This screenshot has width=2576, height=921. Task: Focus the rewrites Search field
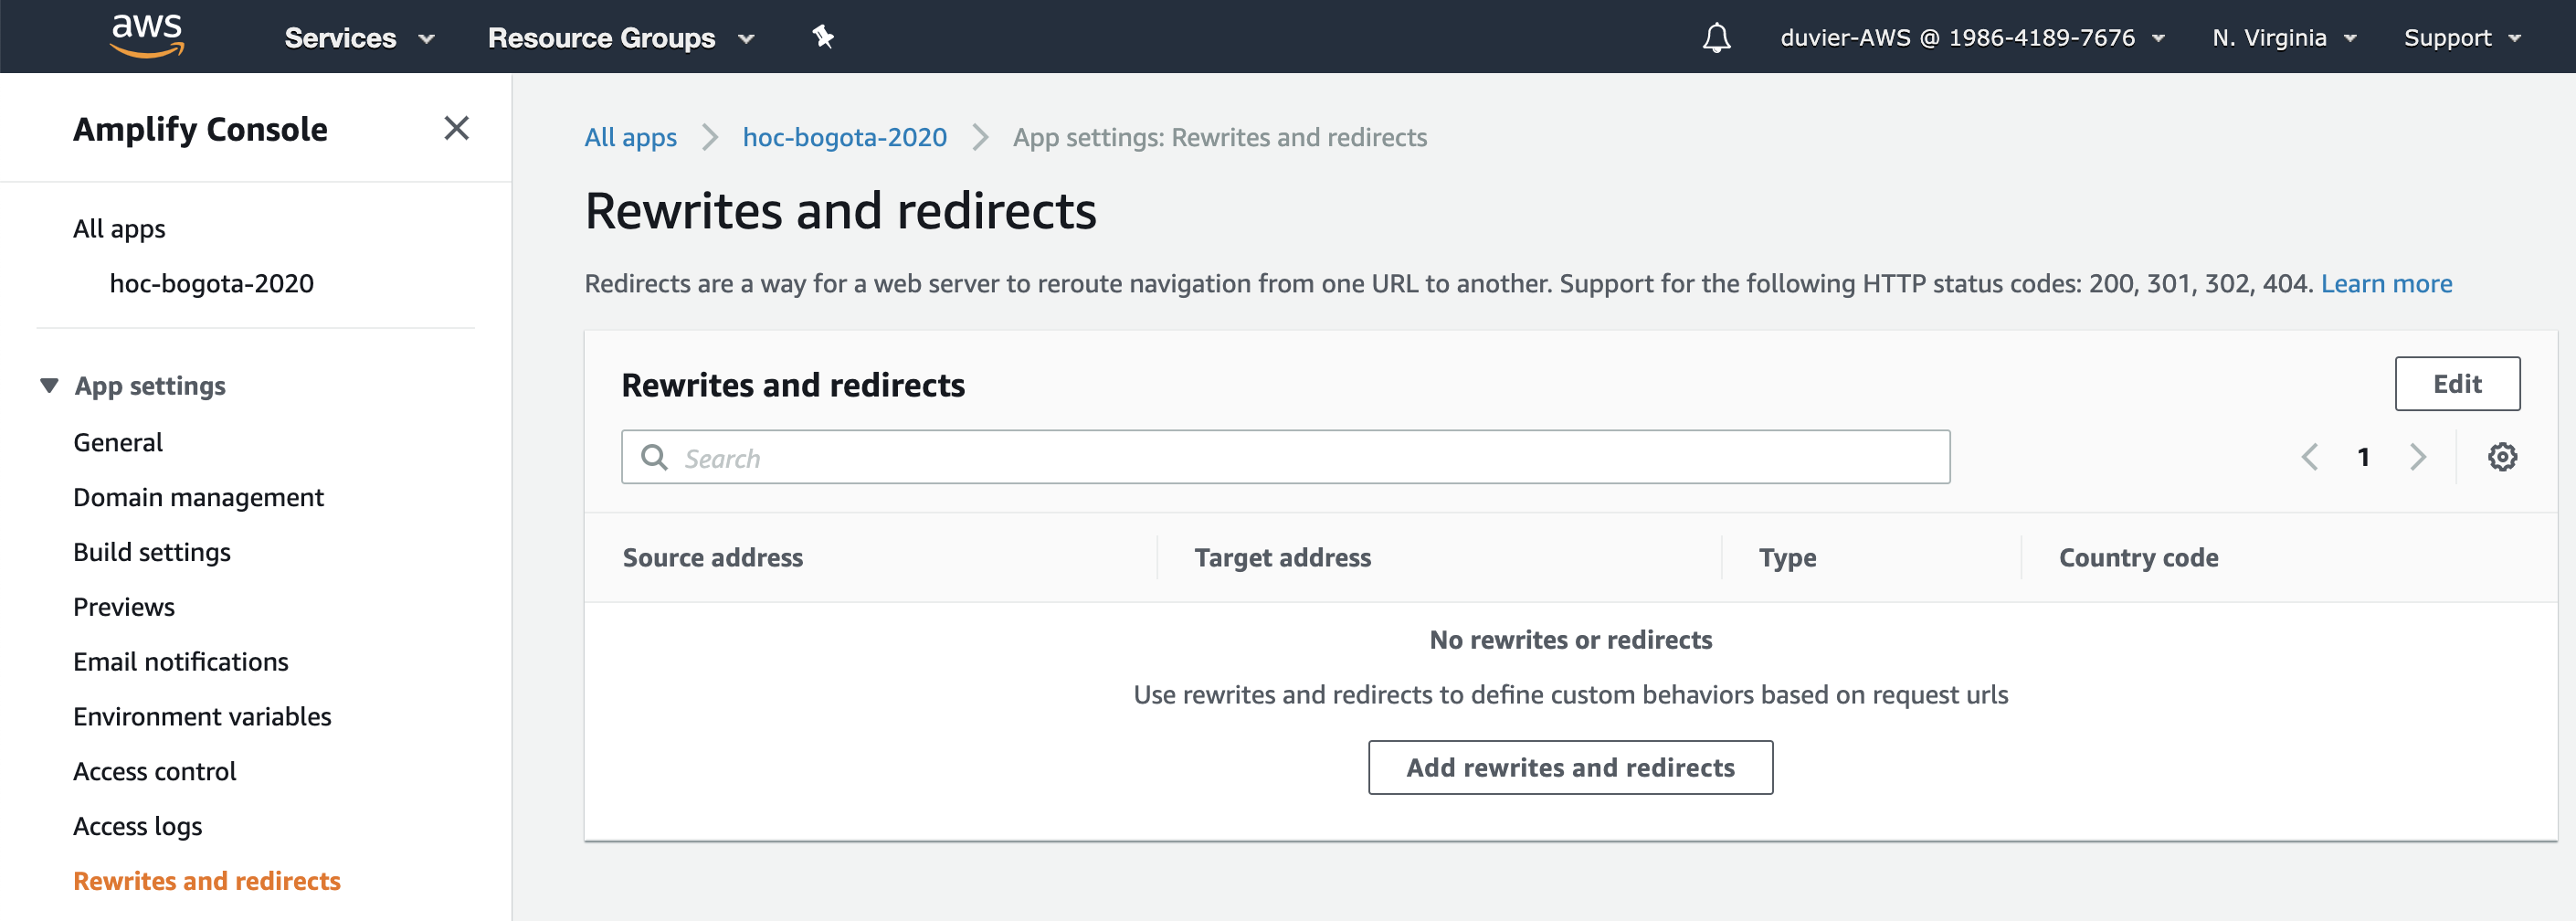pos(1285,458)
